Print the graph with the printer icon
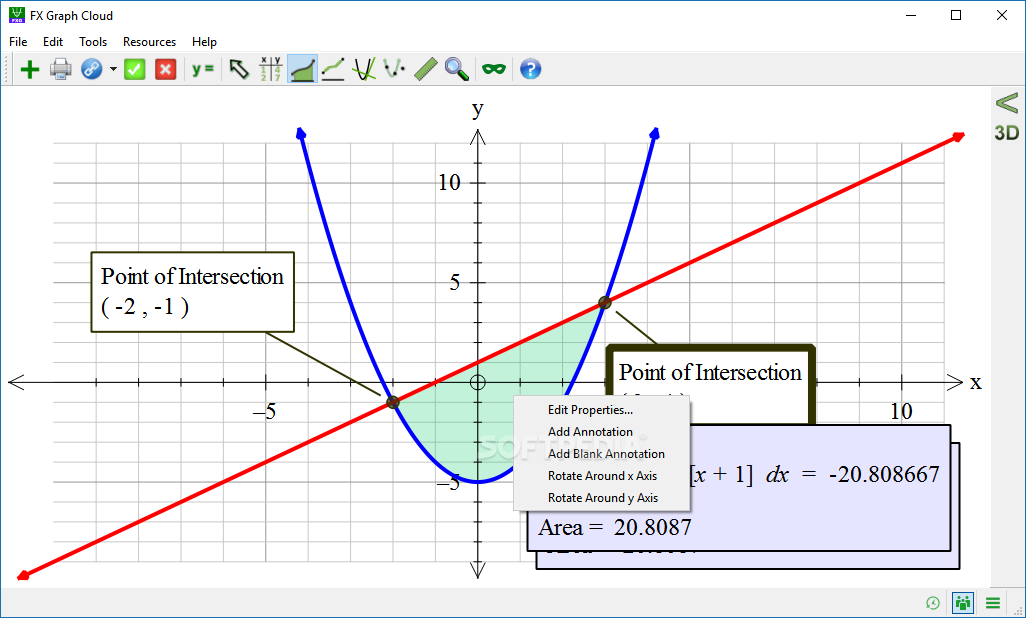The image size is (1026, 618). (x=60, y=69)
